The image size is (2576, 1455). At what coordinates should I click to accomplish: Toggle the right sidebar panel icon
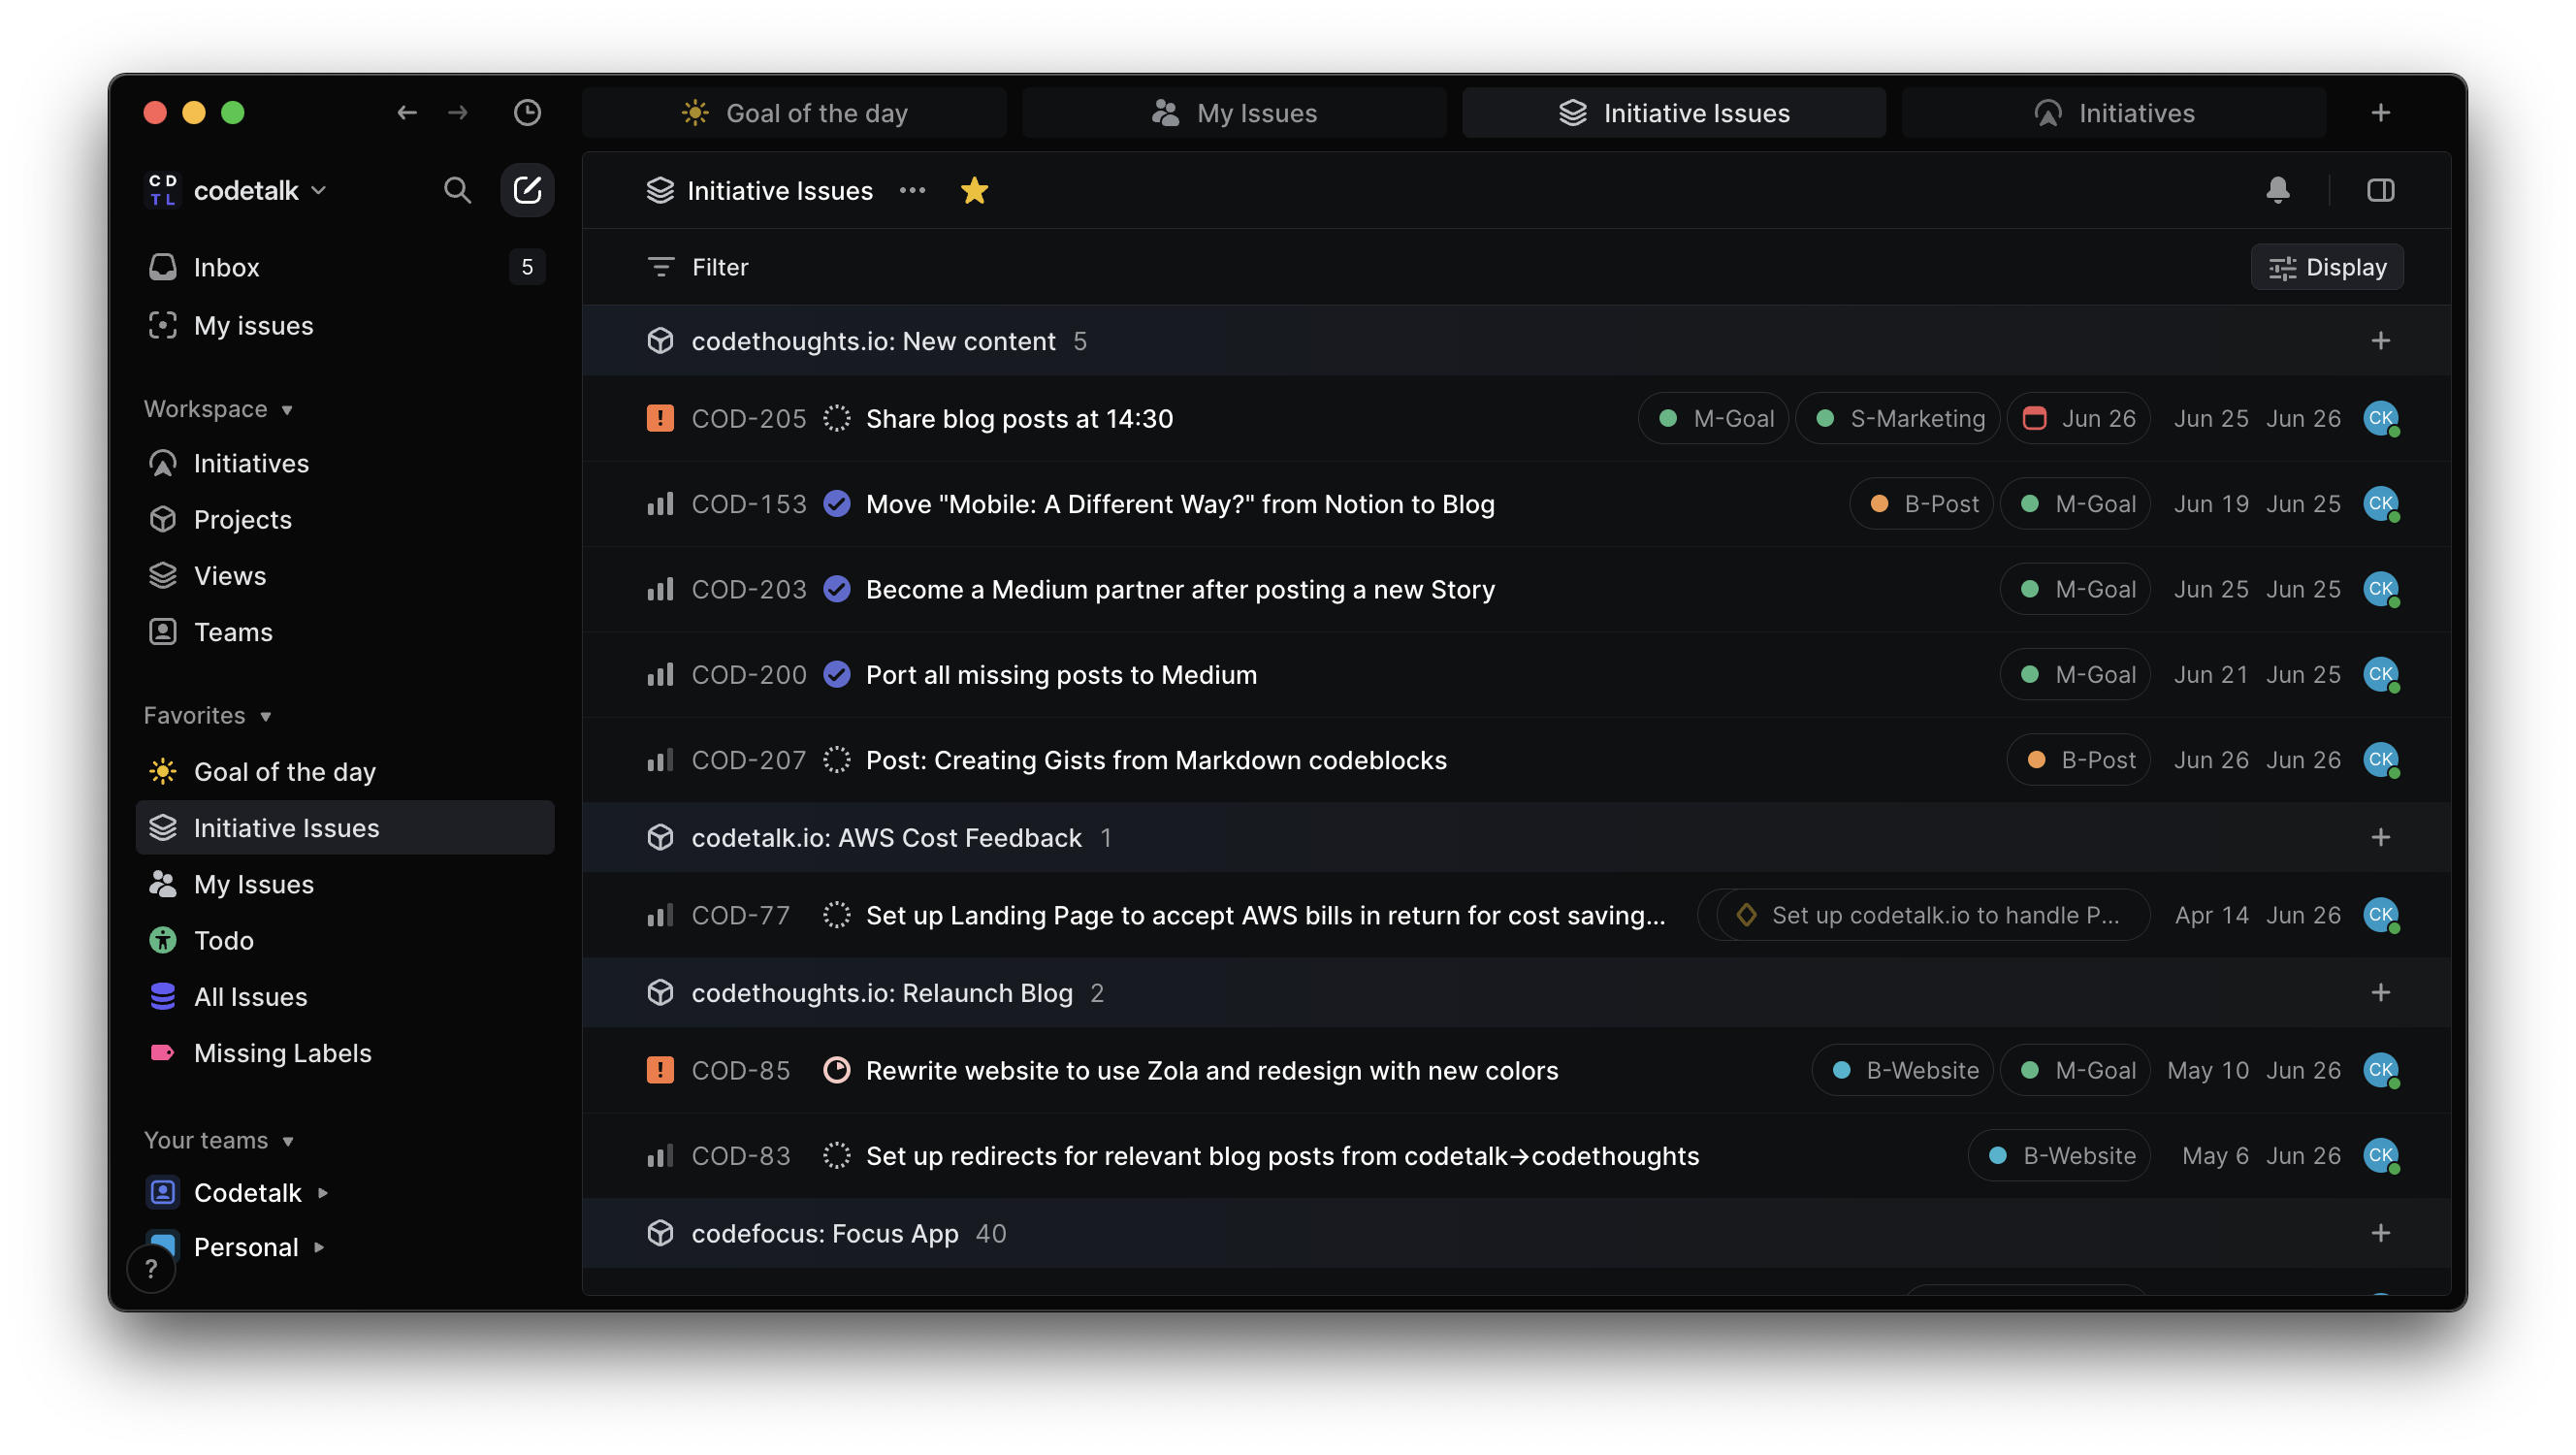coord(2380,190)
